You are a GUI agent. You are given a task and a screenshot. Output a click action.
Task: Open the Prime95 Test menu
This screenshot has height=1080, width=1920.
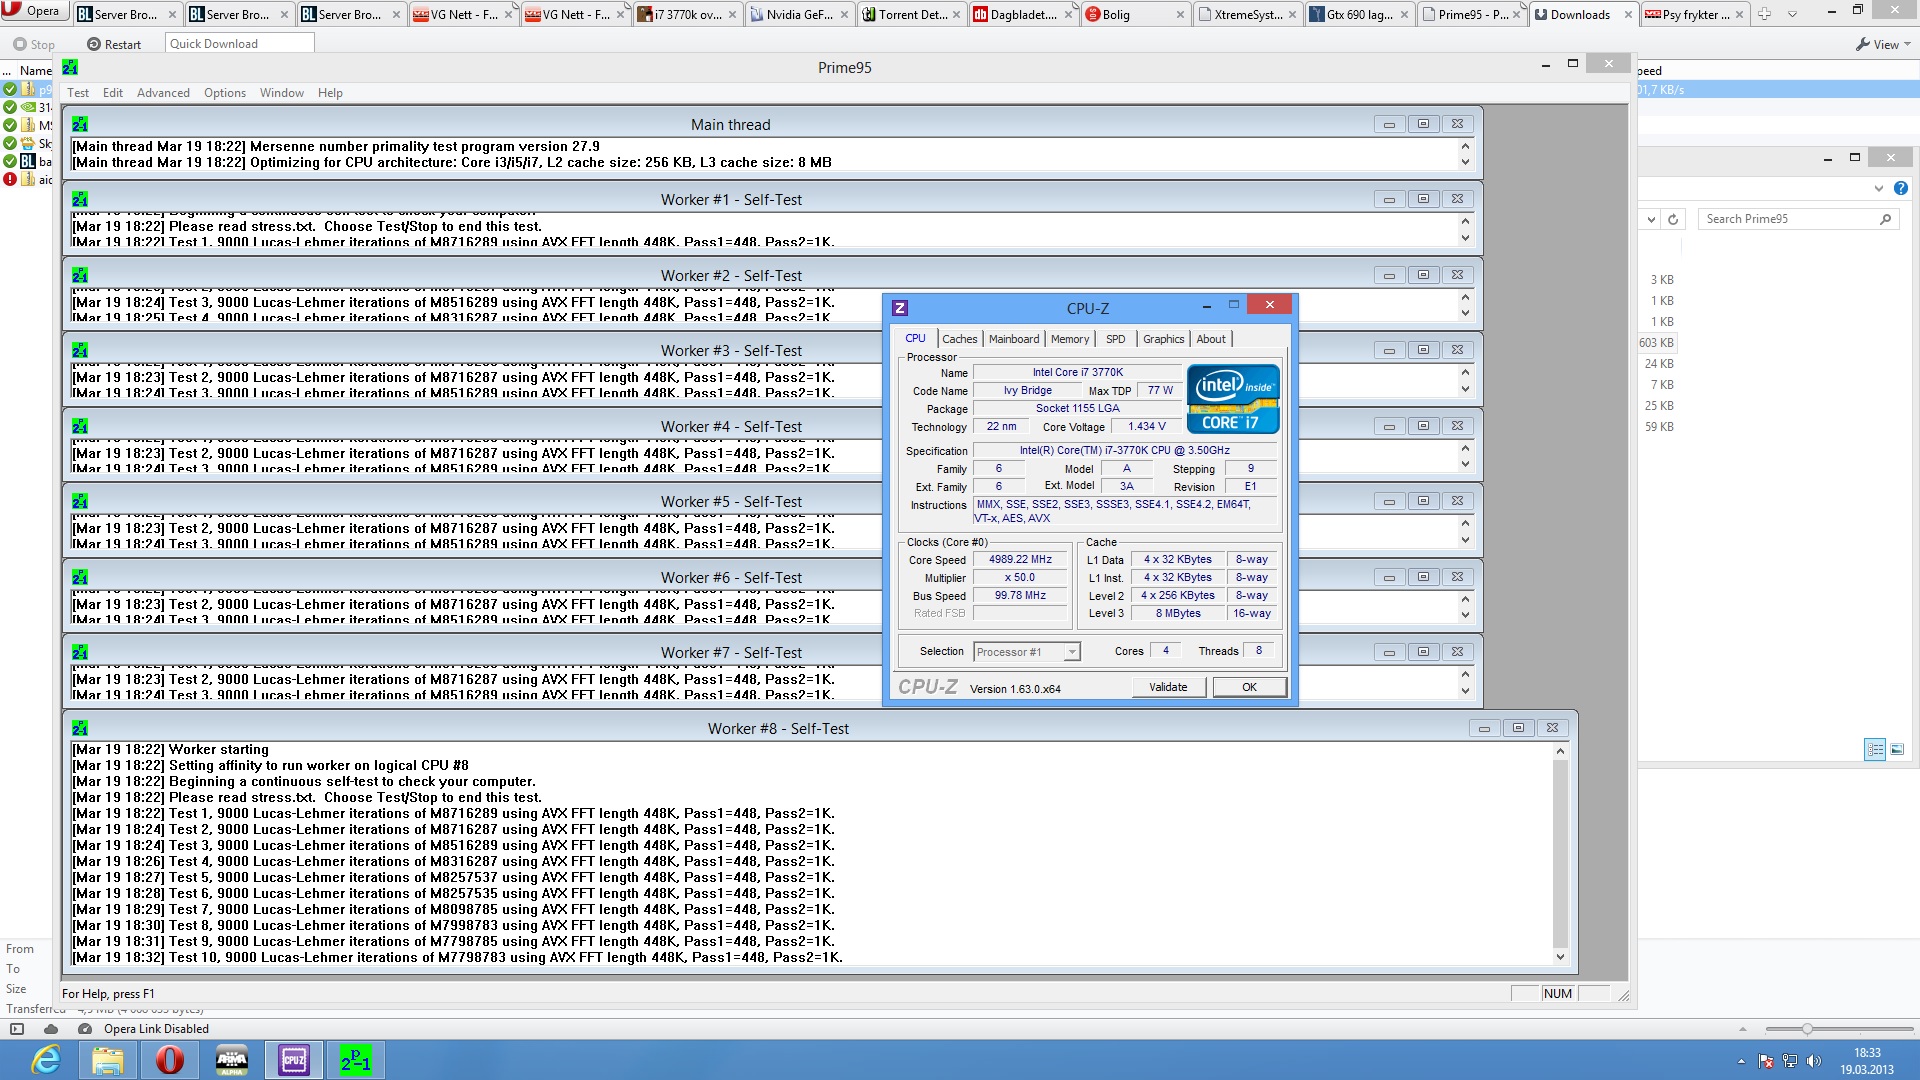coord(78,93)
